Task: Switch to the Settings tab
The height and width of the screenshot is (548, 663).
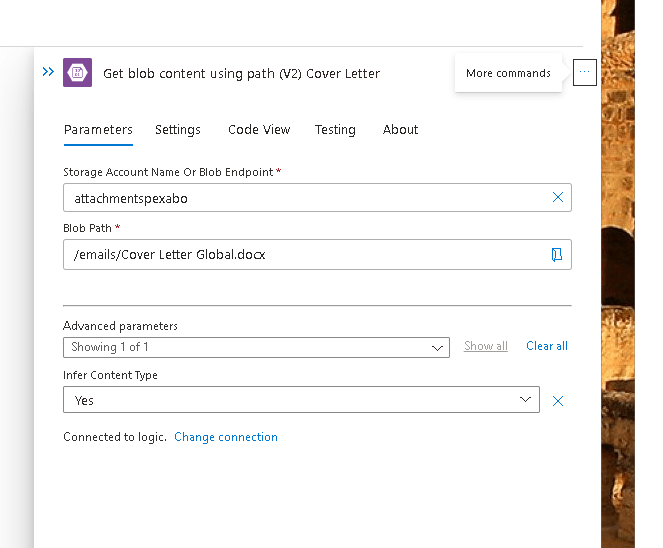Action: (178, 129)
